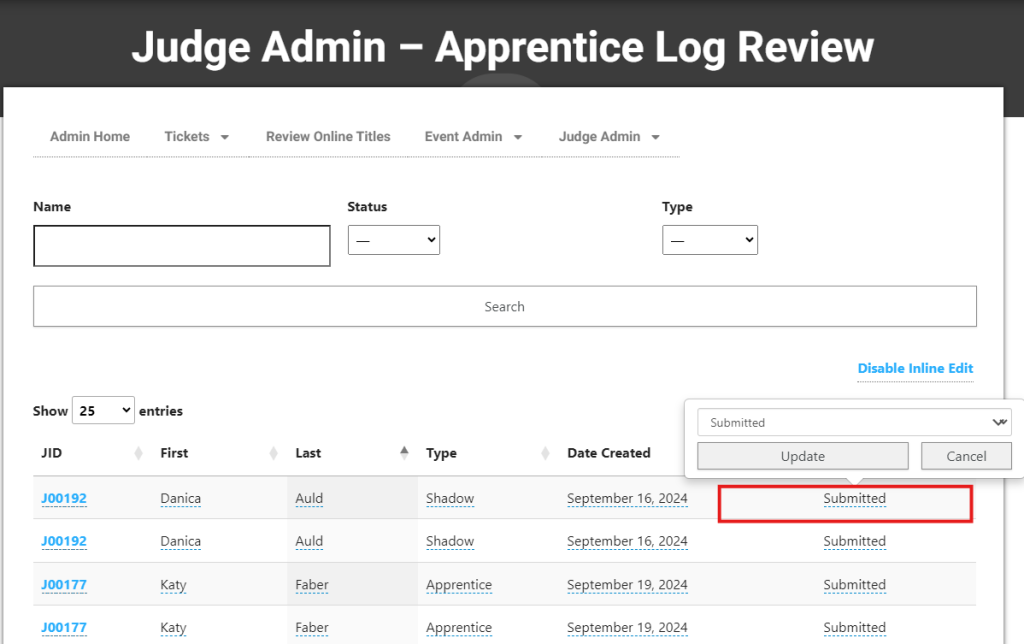
Task: Open the Type filter dropdown
Action: coord(709,240)
